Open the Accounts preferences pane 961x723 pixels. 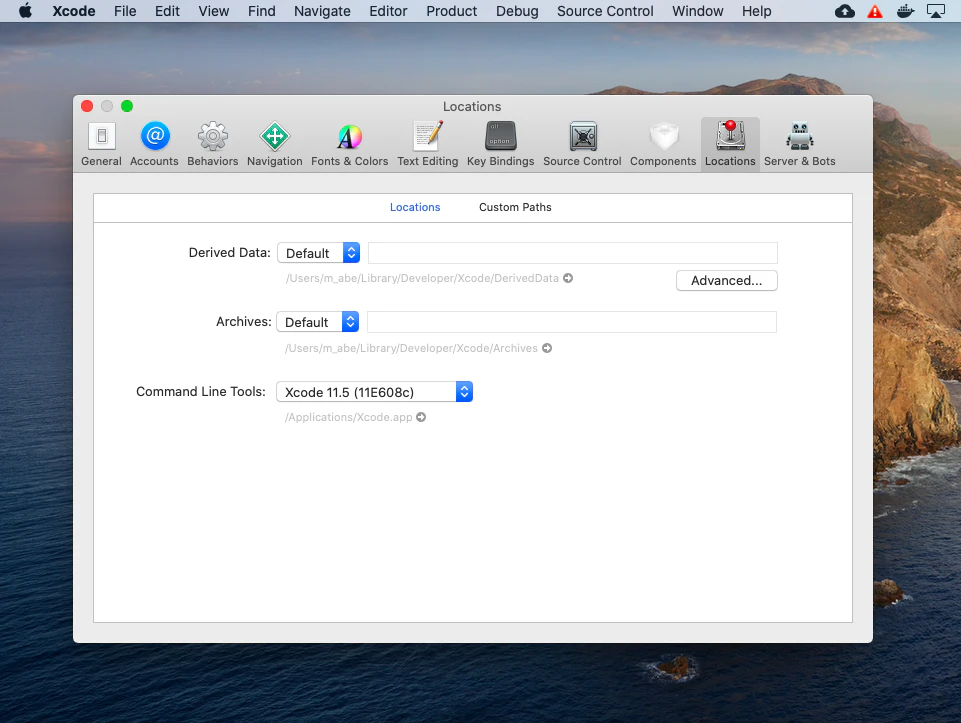click(x=154, y=145)
